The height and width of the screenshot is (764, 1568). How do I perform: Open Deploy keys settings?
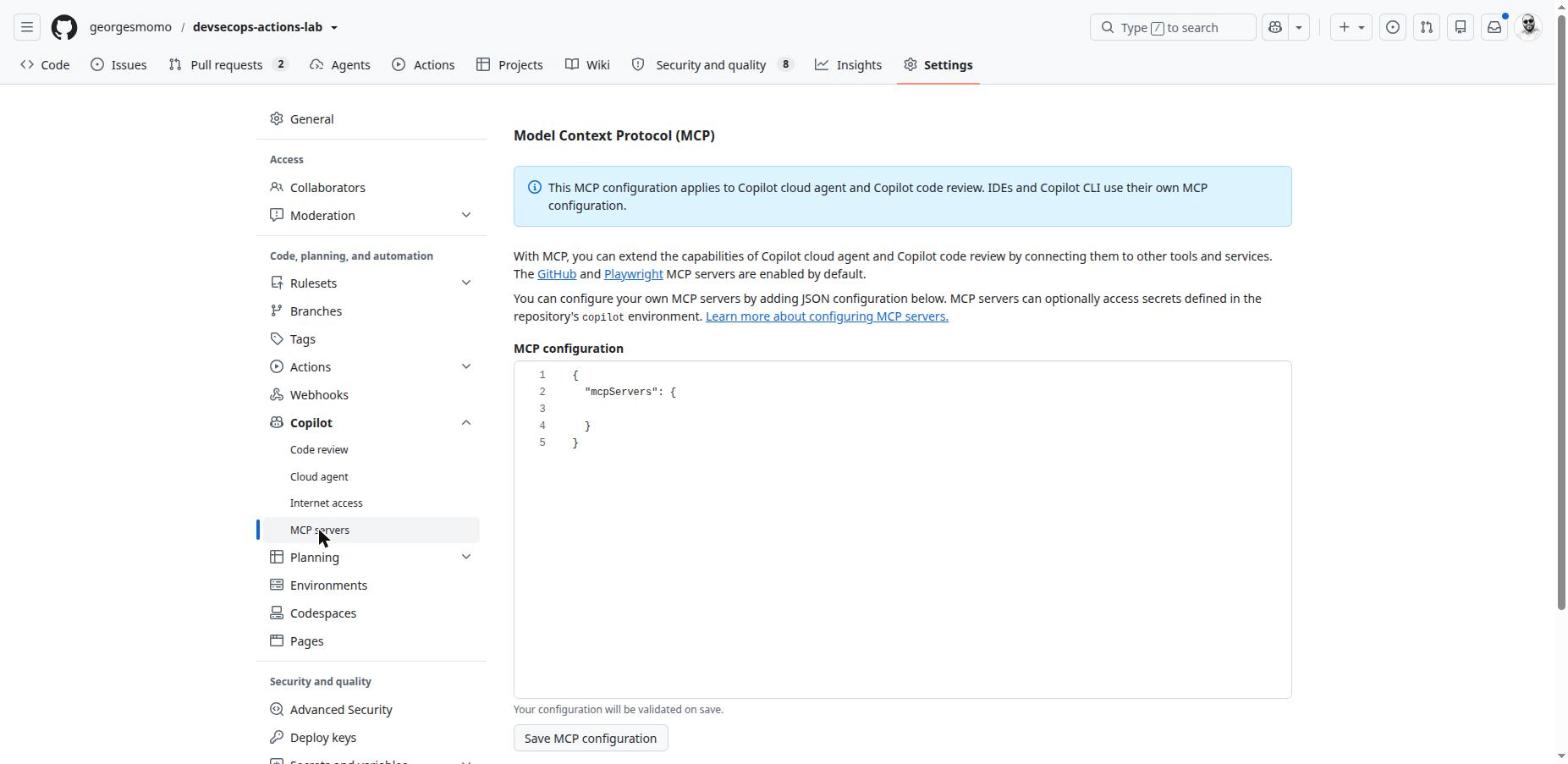tap(323, 737)
